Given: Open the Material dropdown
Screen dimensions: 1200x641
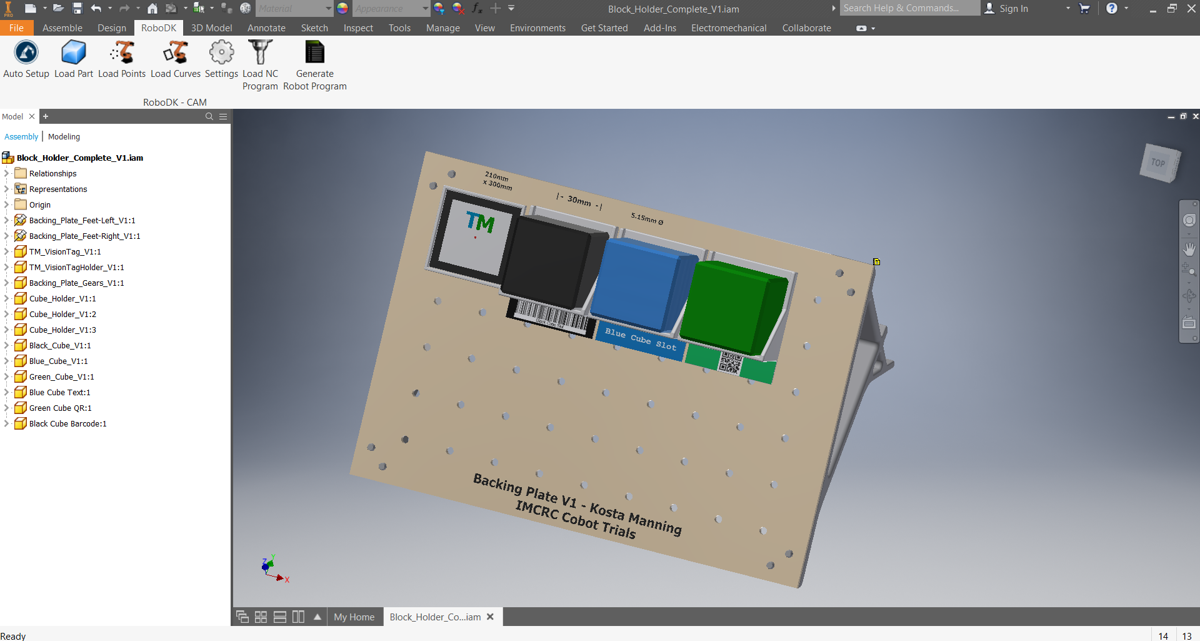Looking at the screenshot, I should pyautogui.click(x=326, y=9).
